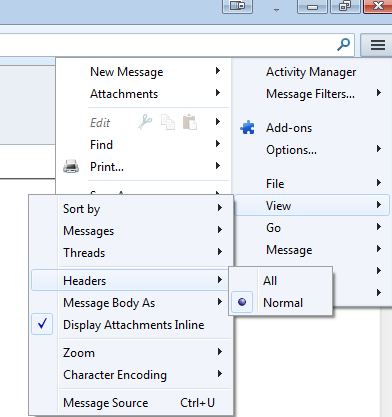Expand the Options submenu arrow
Viewport: 392px width, 417px height.
[x=379, y=149]
